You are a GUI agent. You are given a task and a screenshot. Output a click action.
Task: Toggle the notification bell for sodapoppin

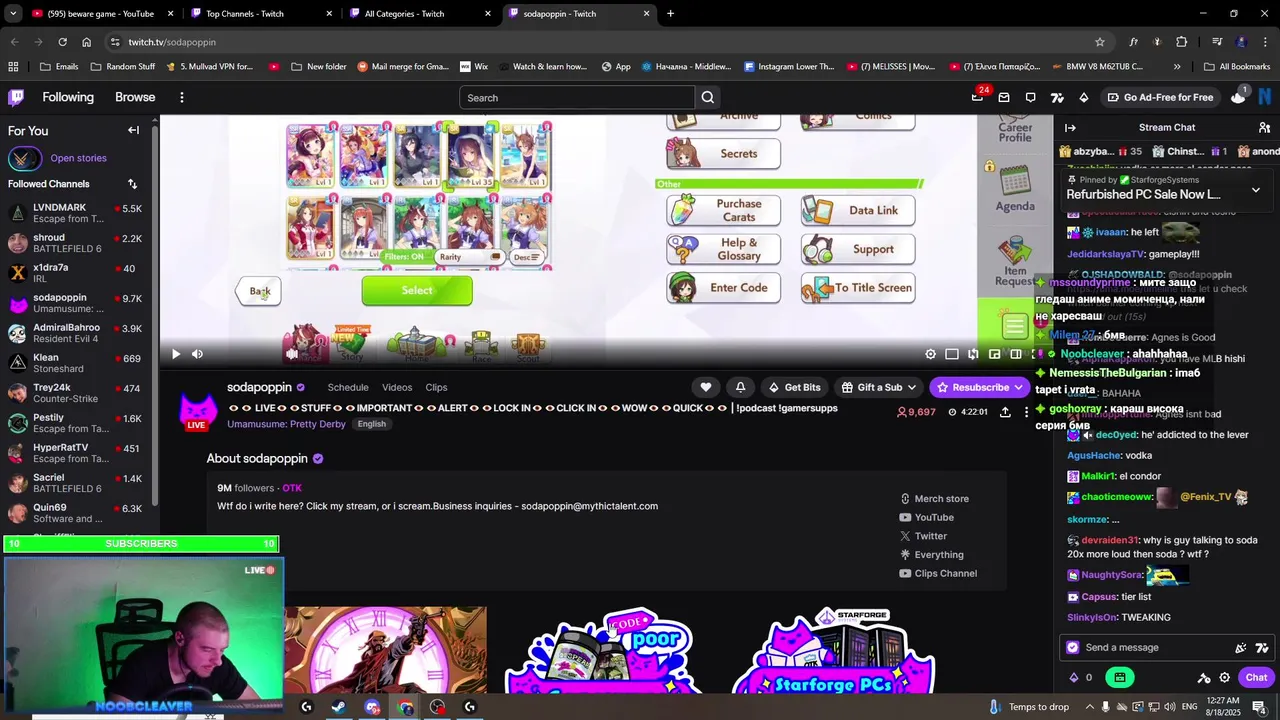coord(740,387)
